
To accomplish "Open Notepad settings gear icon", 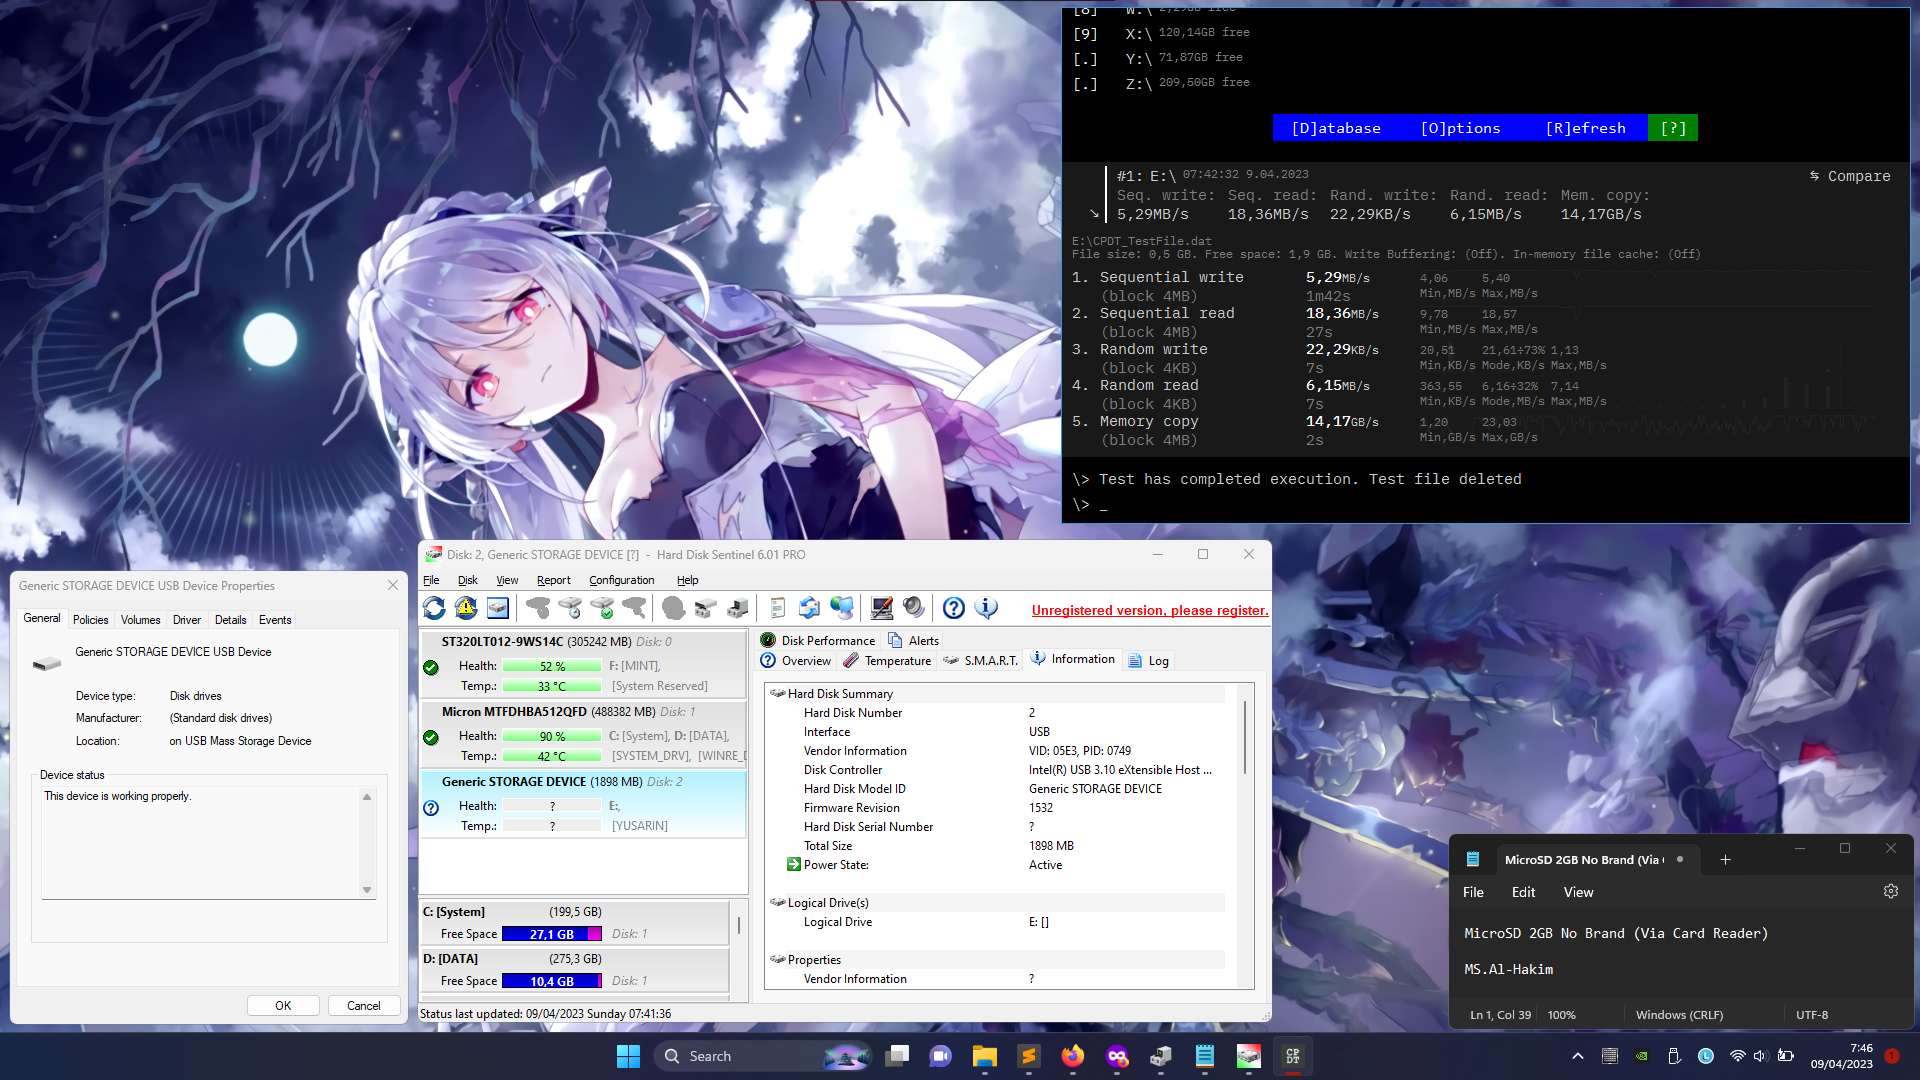I will point(1891,891).
